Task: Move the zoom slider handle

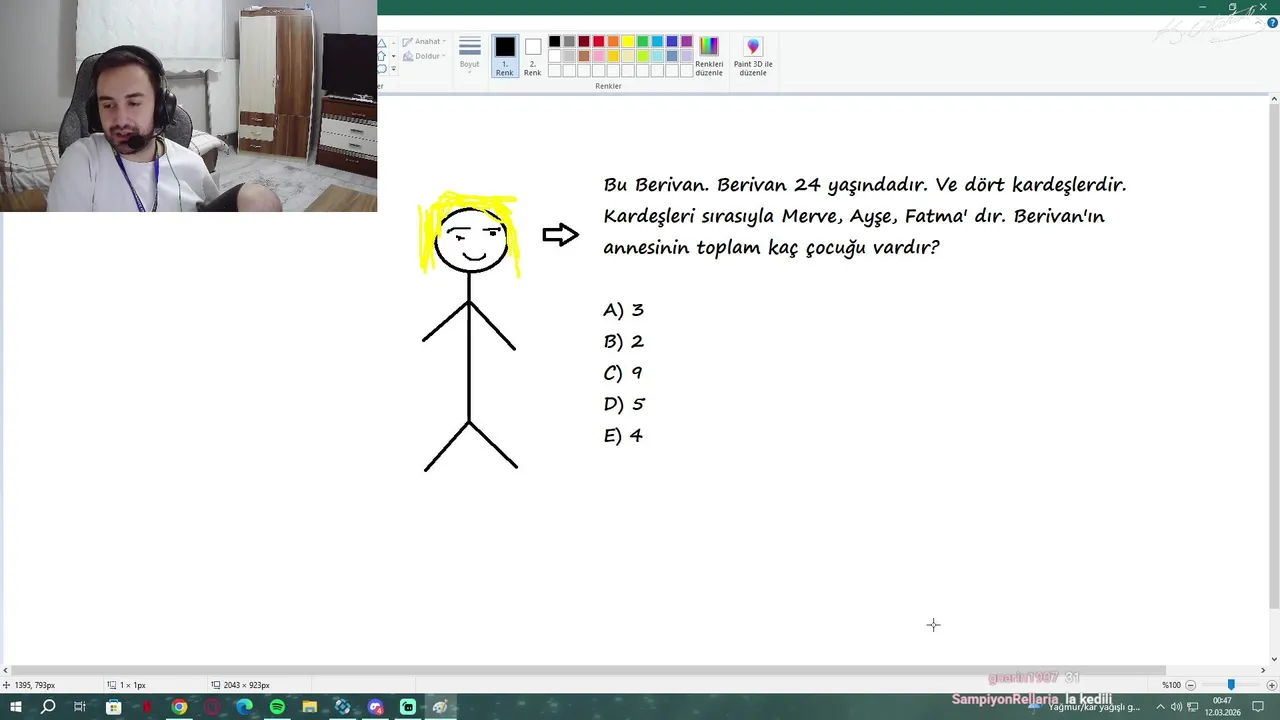Action: tap(1231, 685)
